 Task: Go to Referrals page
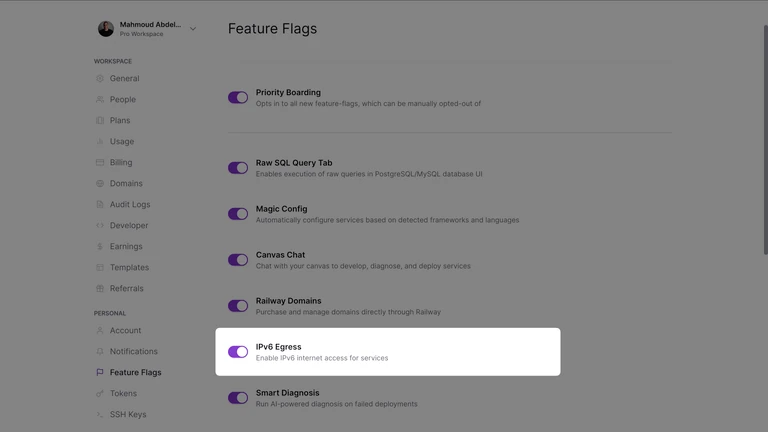pos(126,288)
